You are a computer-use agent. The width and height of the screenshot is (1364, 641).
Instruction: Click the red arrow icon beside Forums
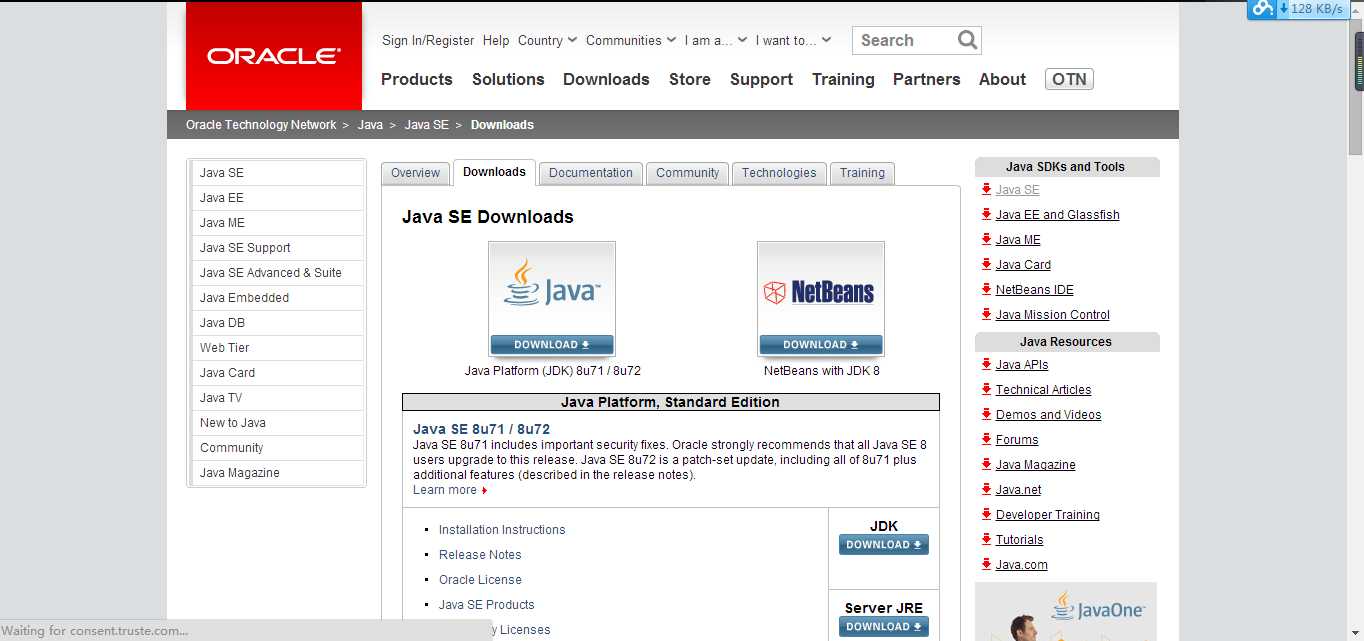point(986,439)
